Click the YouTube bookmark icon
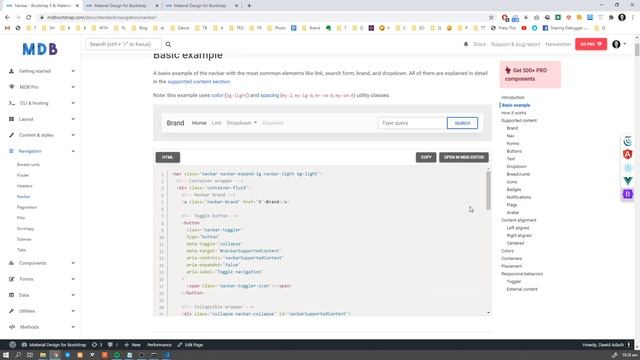Viewport: 640px width, 360px height. coord(524,28)
